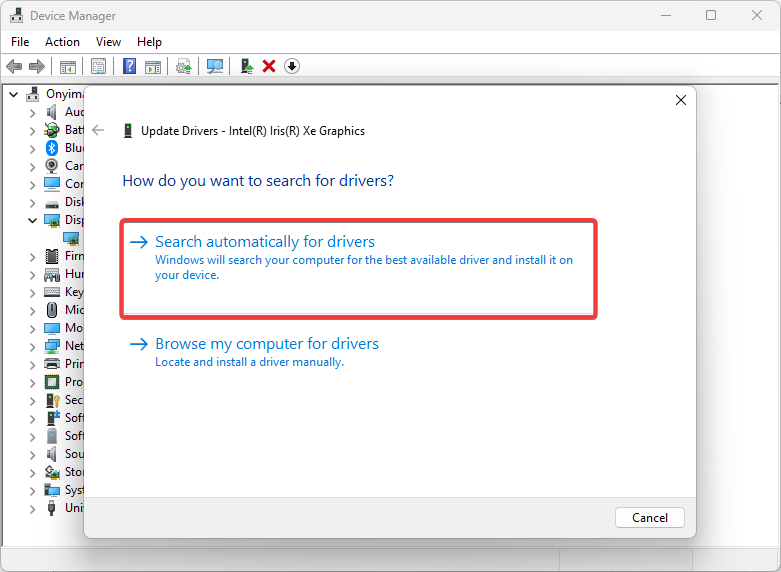Click Scan for hardware changes monitor icon

tap(215, 66)
